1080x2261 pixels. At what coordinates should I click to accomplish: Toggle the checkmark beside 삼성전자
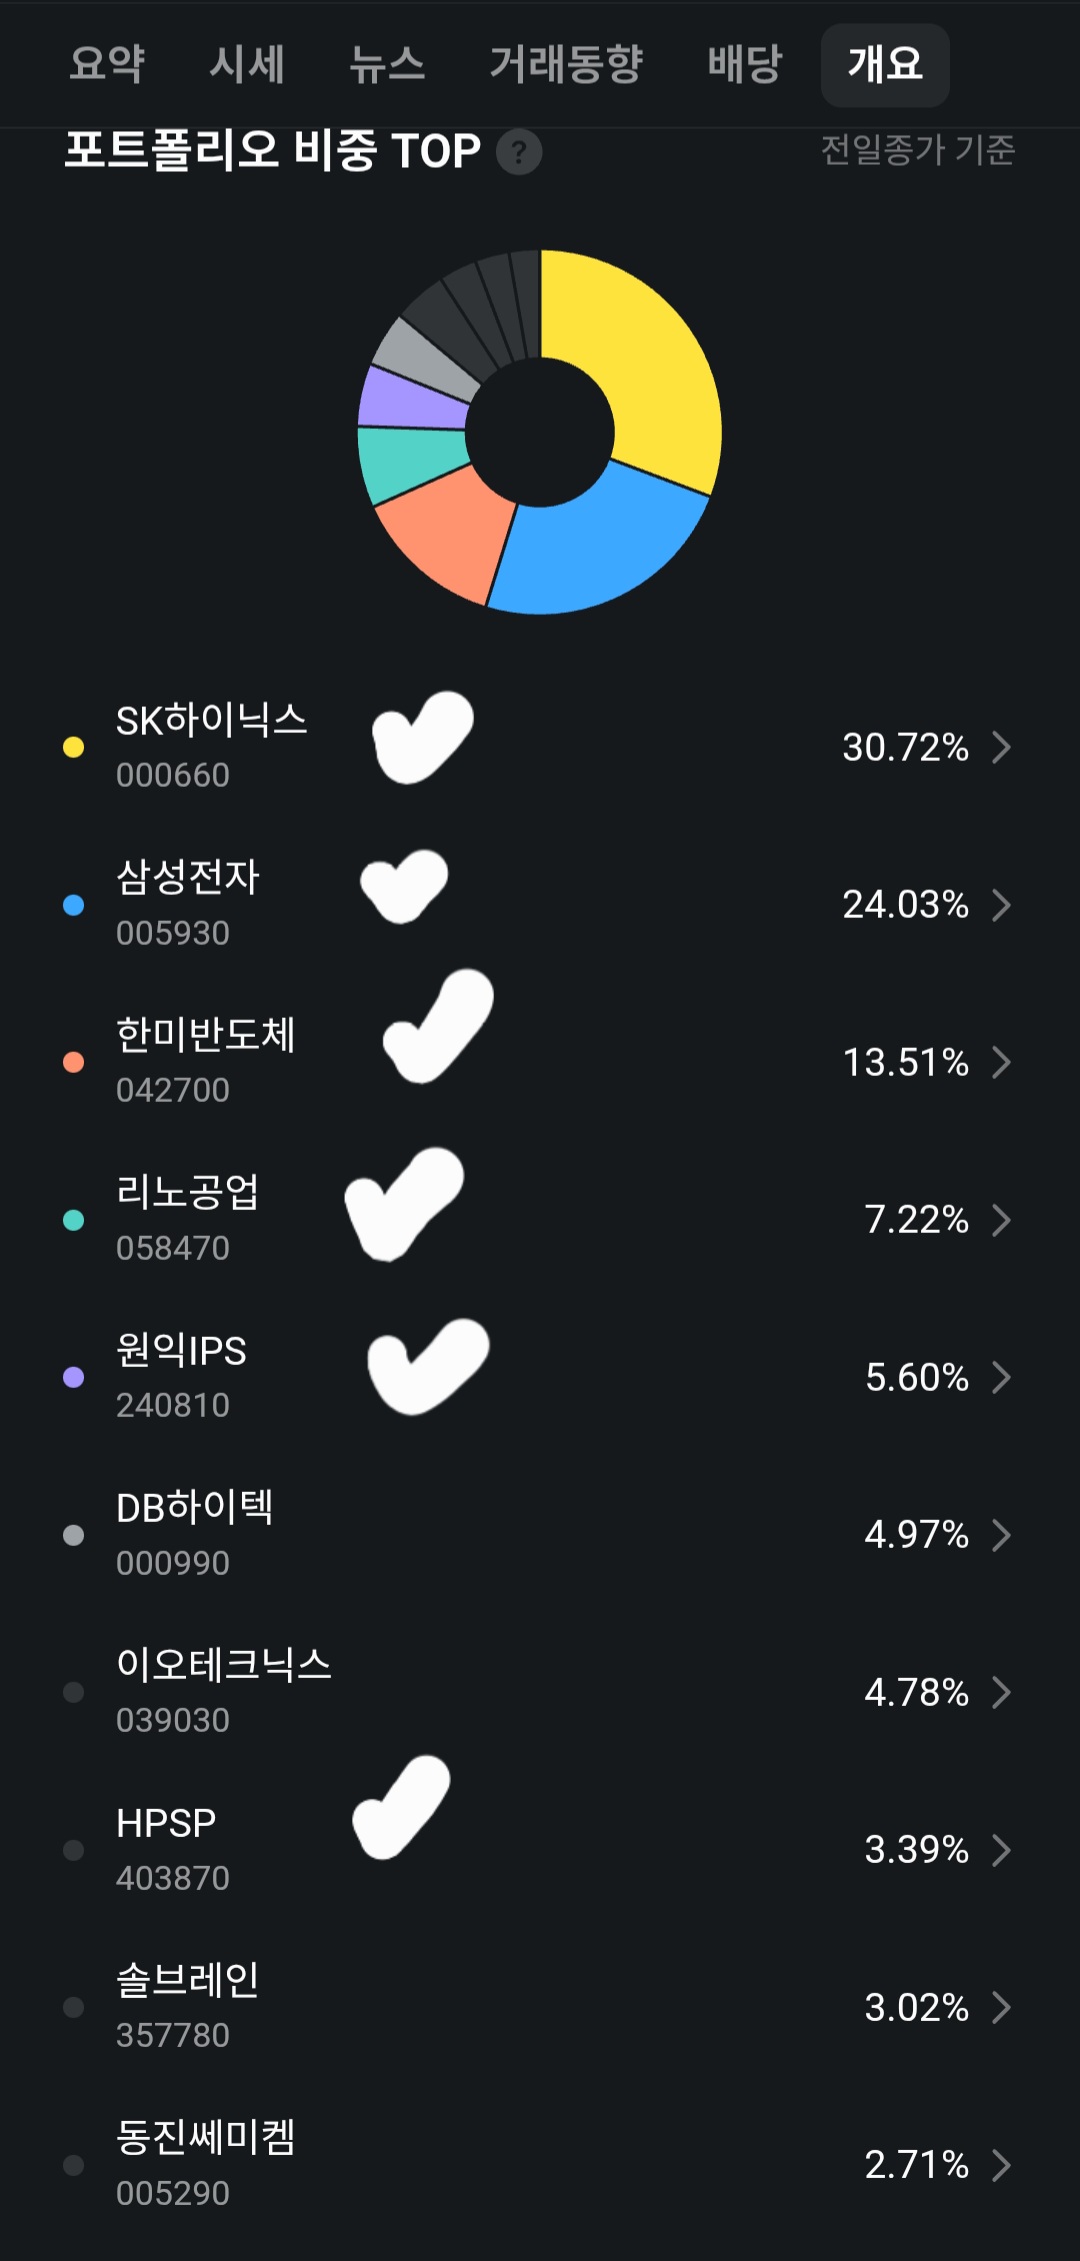point(404,886)
